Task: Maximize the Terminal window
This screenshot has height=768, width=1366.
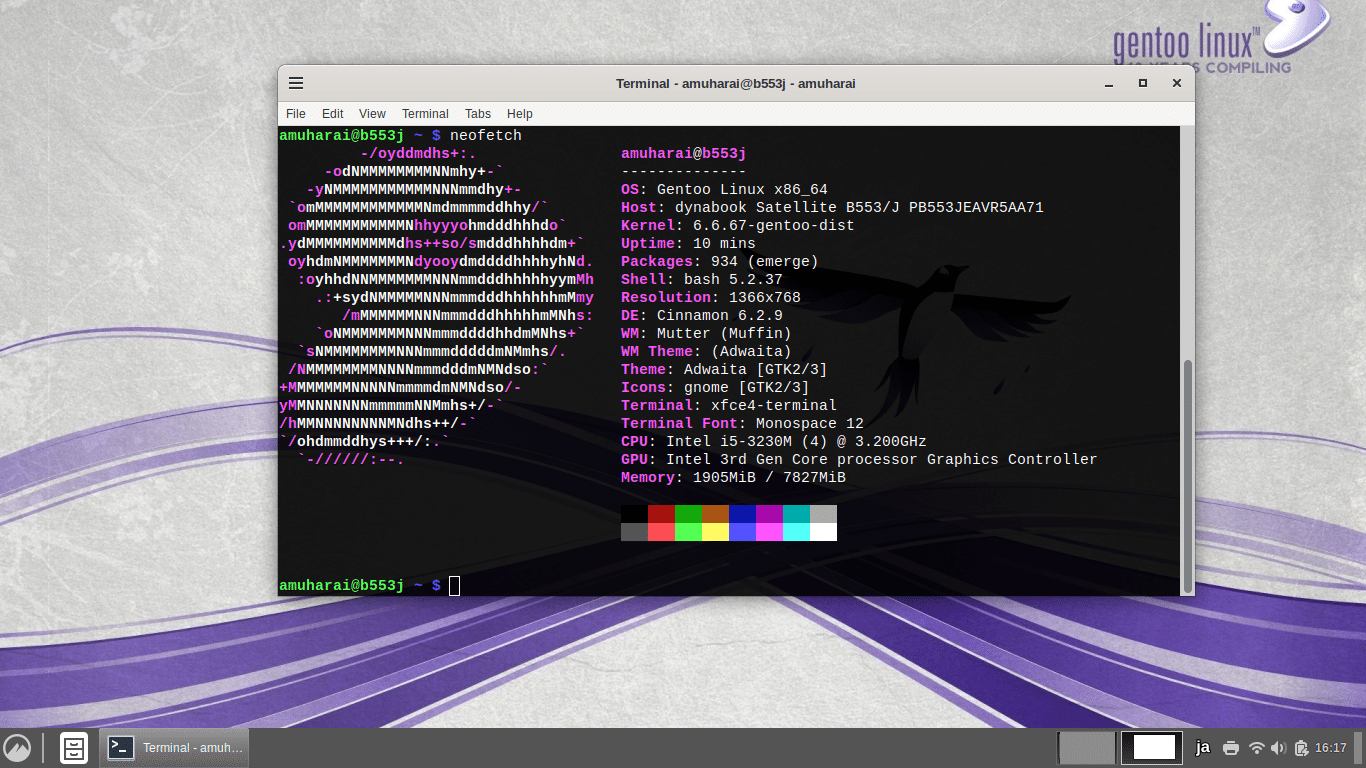Action: [1143, 83]
